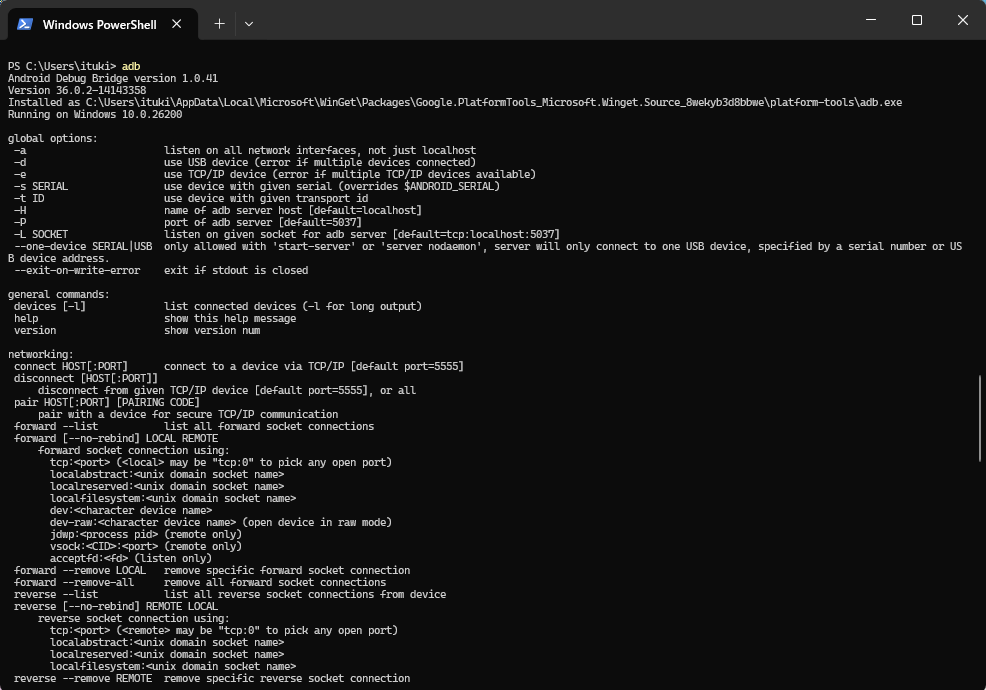Image resolution: width=986 pixels, height=690 pixels.
Task: Click 'forward --remove-all' command text
Action: point(74,582)
